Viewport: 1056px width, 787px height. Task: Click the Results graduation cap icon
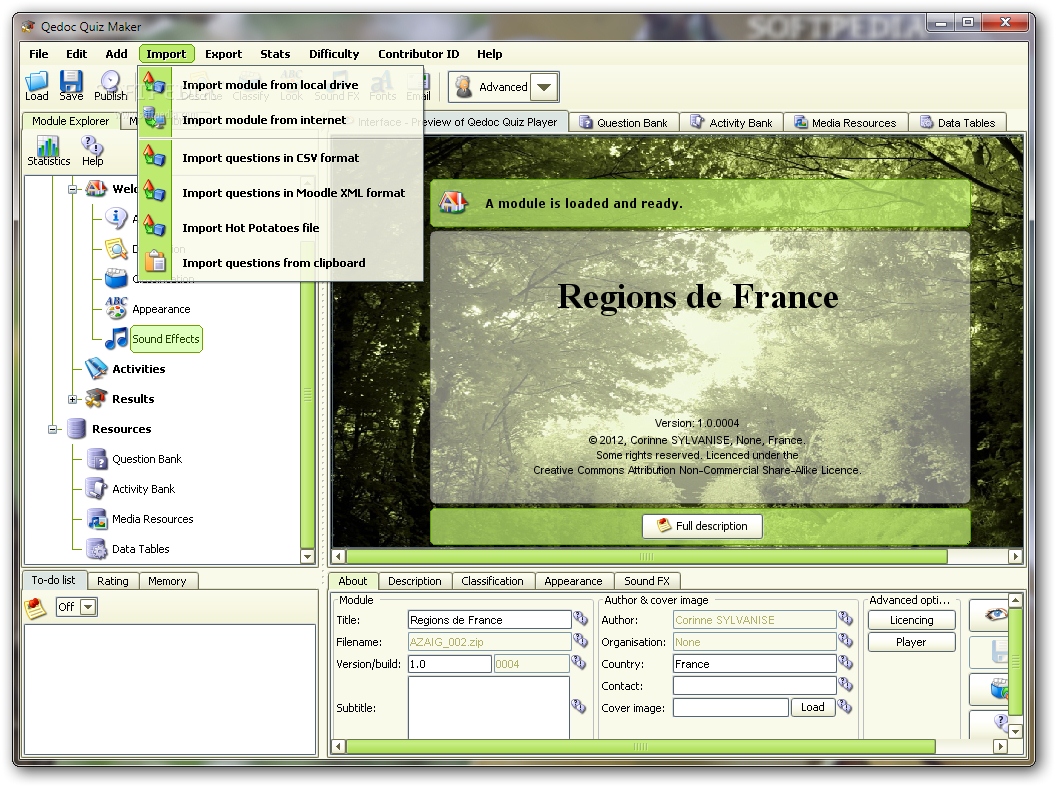tap(96, 398)
